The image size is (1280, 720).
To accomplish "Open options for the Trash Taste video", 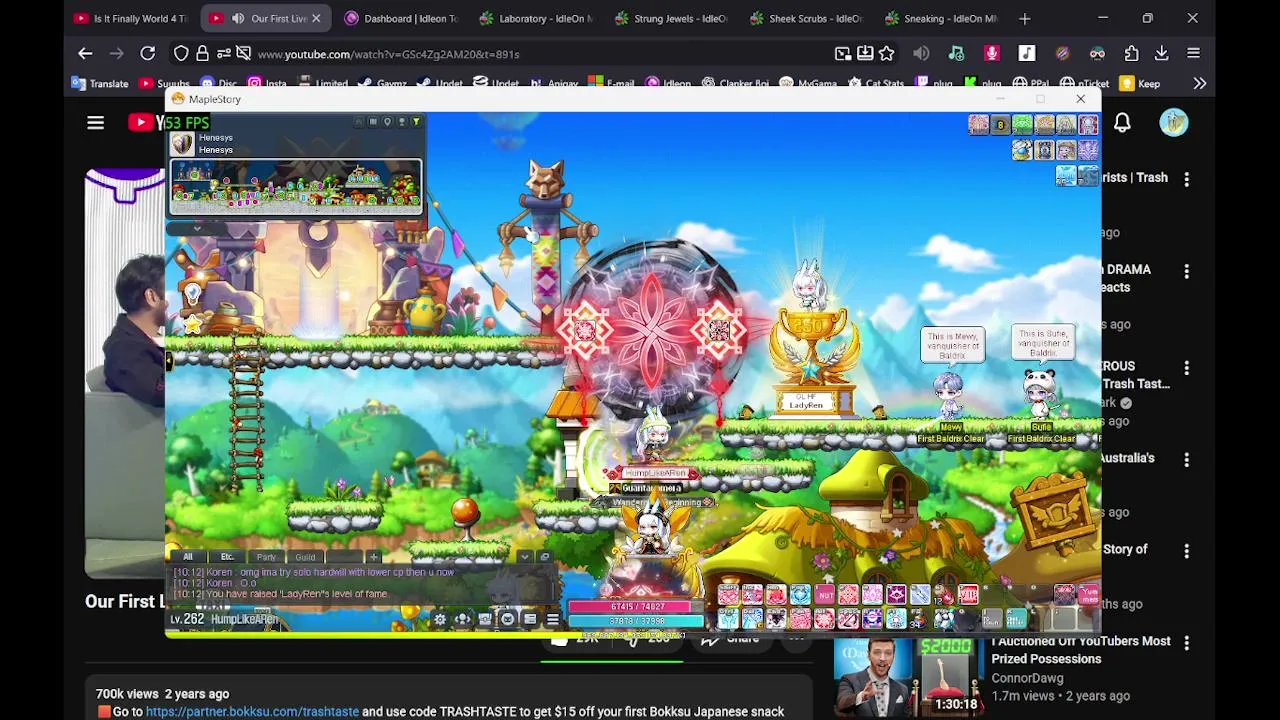I will 1186,180.
